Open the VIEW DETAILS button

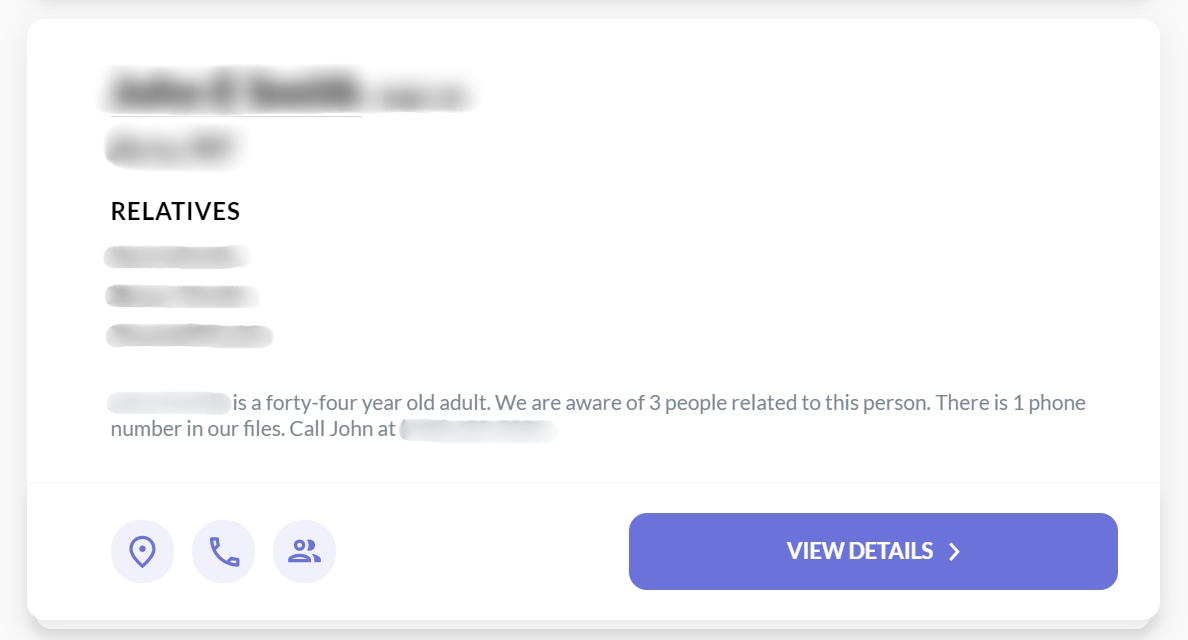click(873, 551)
